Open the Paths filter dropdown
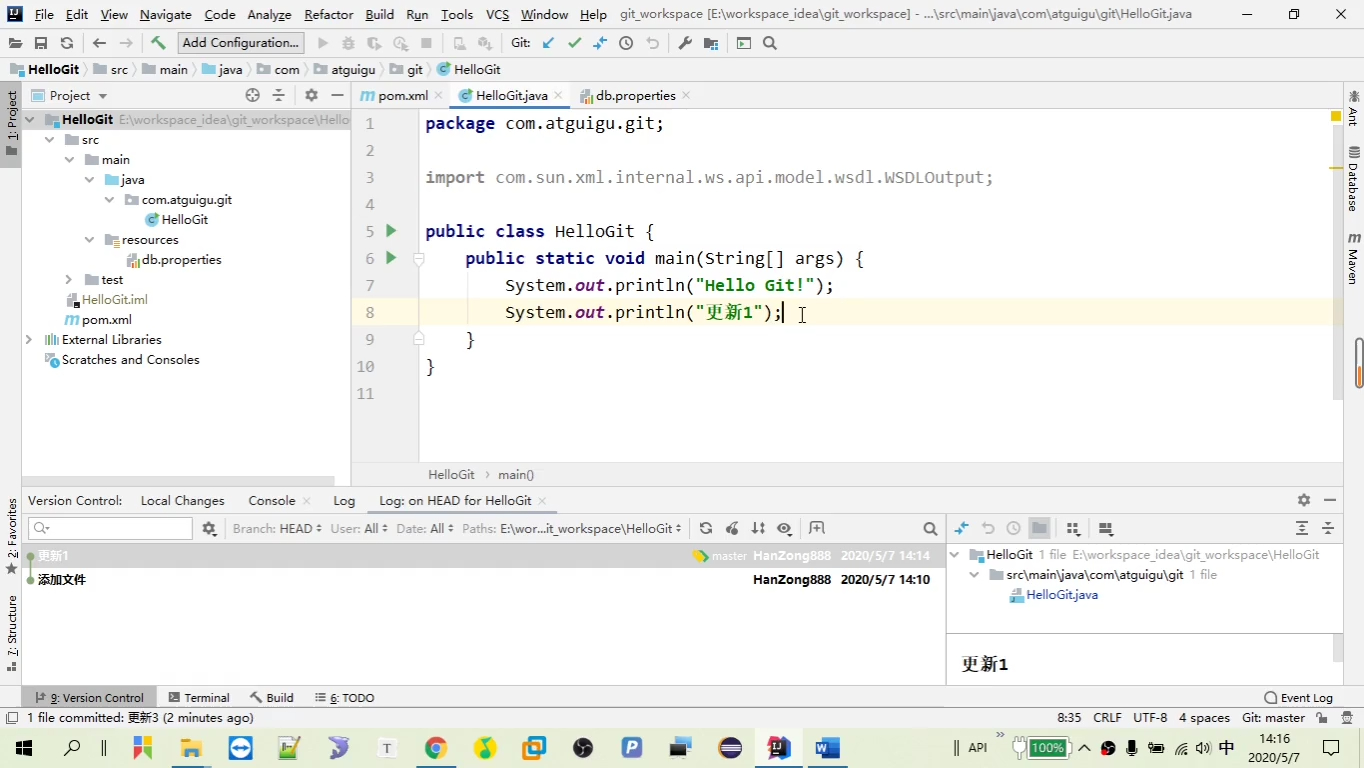Image resolution: width=1364 pixels, height=768 pixels. click(x=572, y=528)
